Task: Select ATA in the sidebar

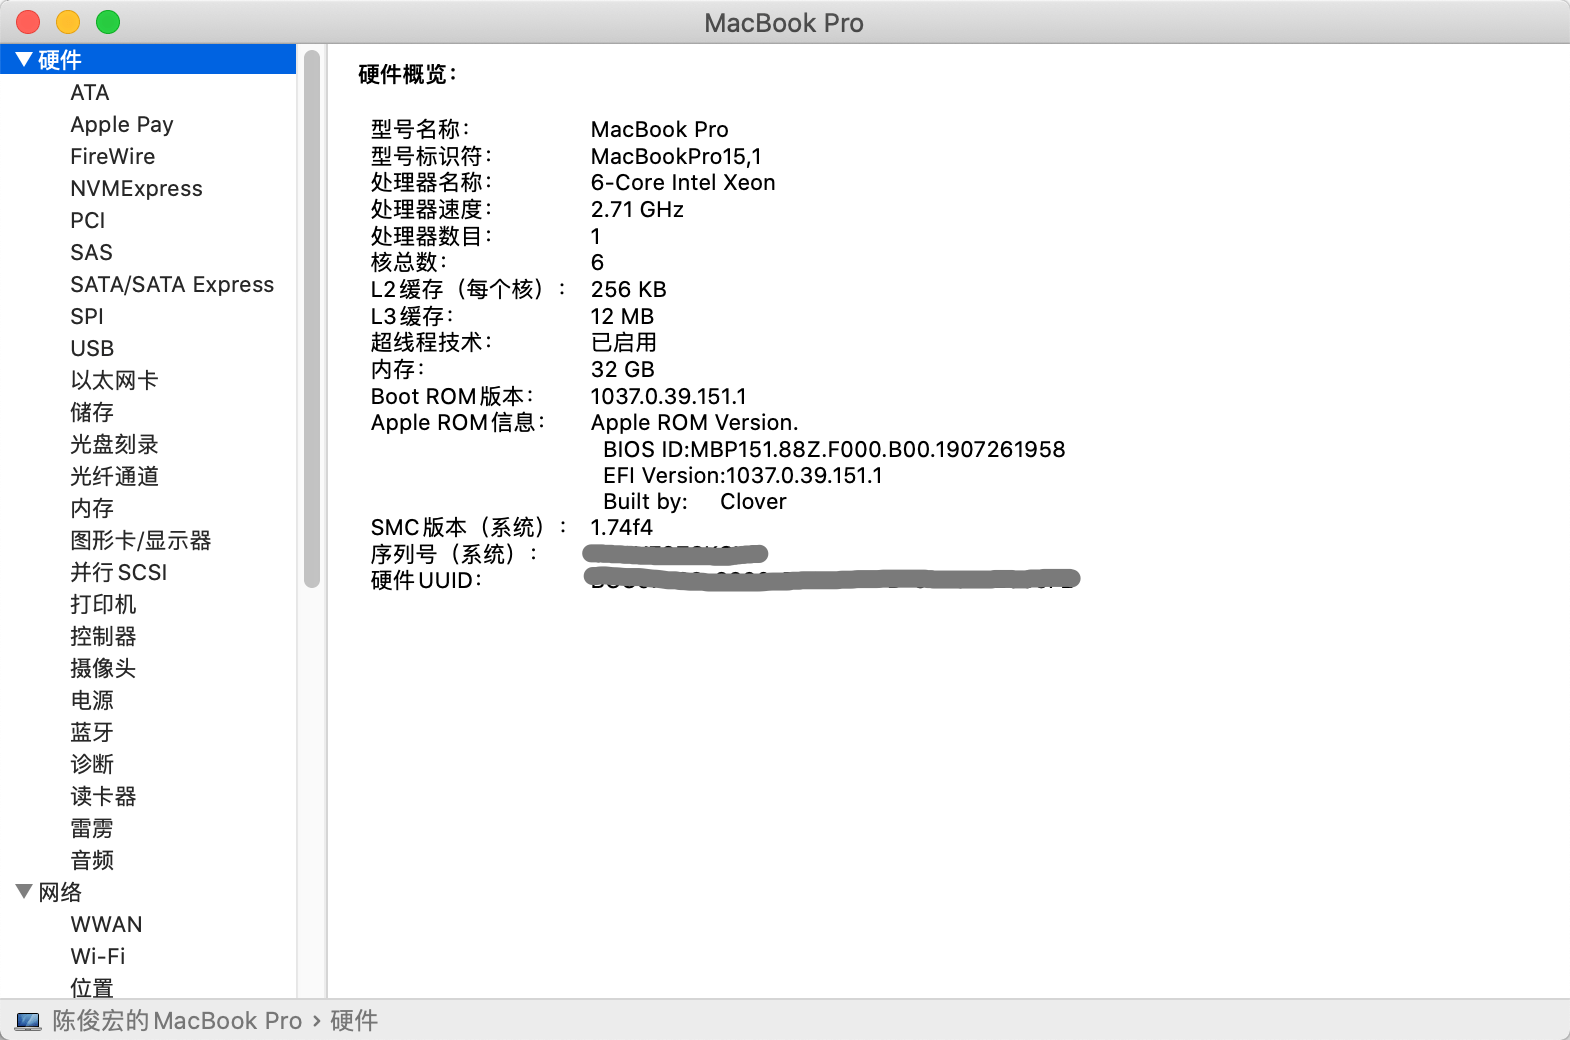Action: pos(90,92)
